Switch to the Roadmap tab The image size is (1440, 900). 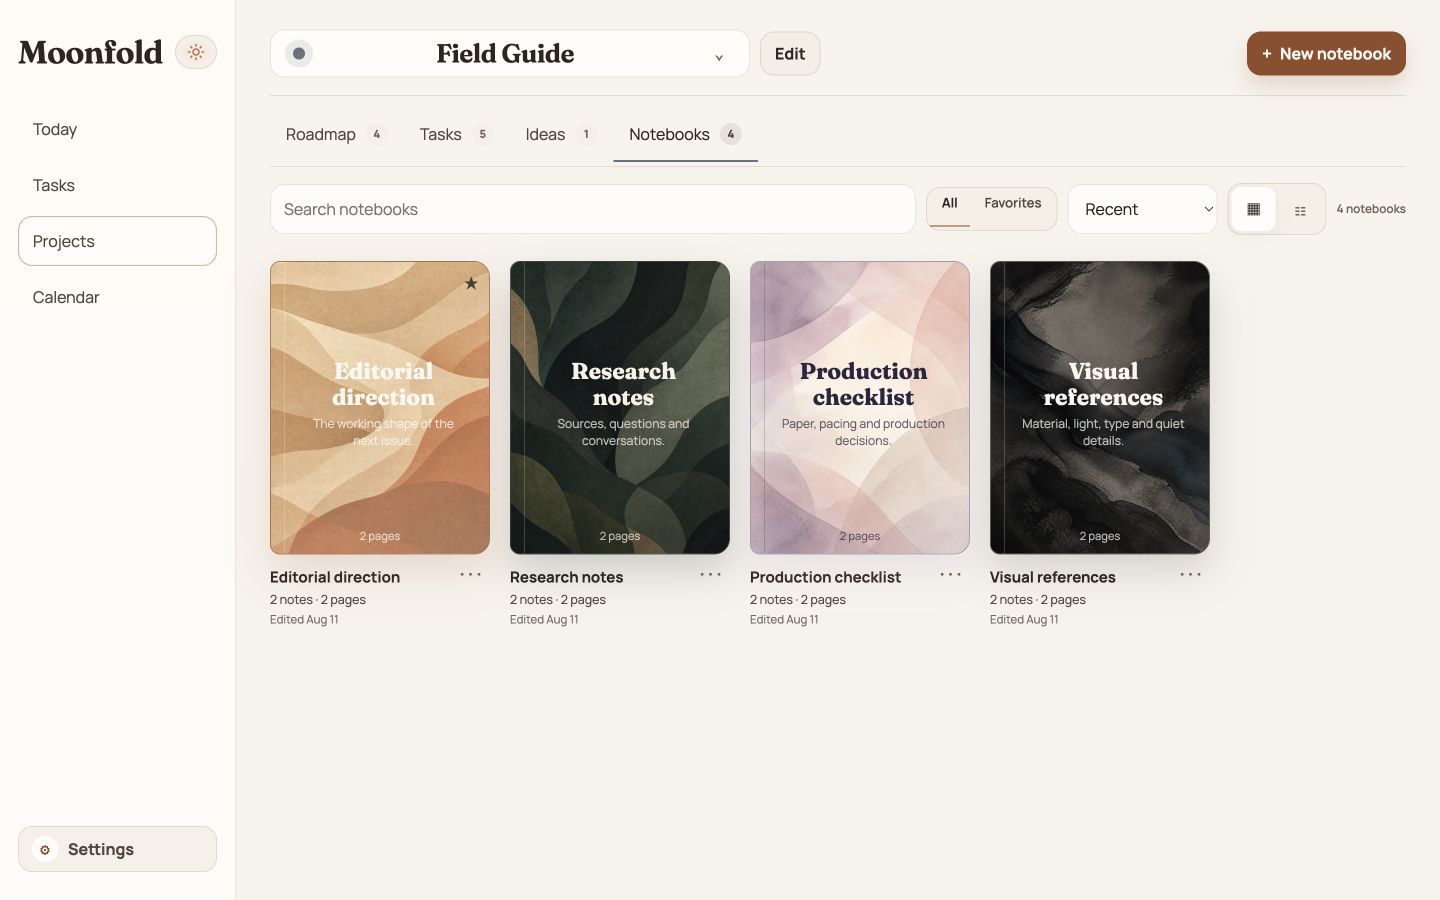335,134
